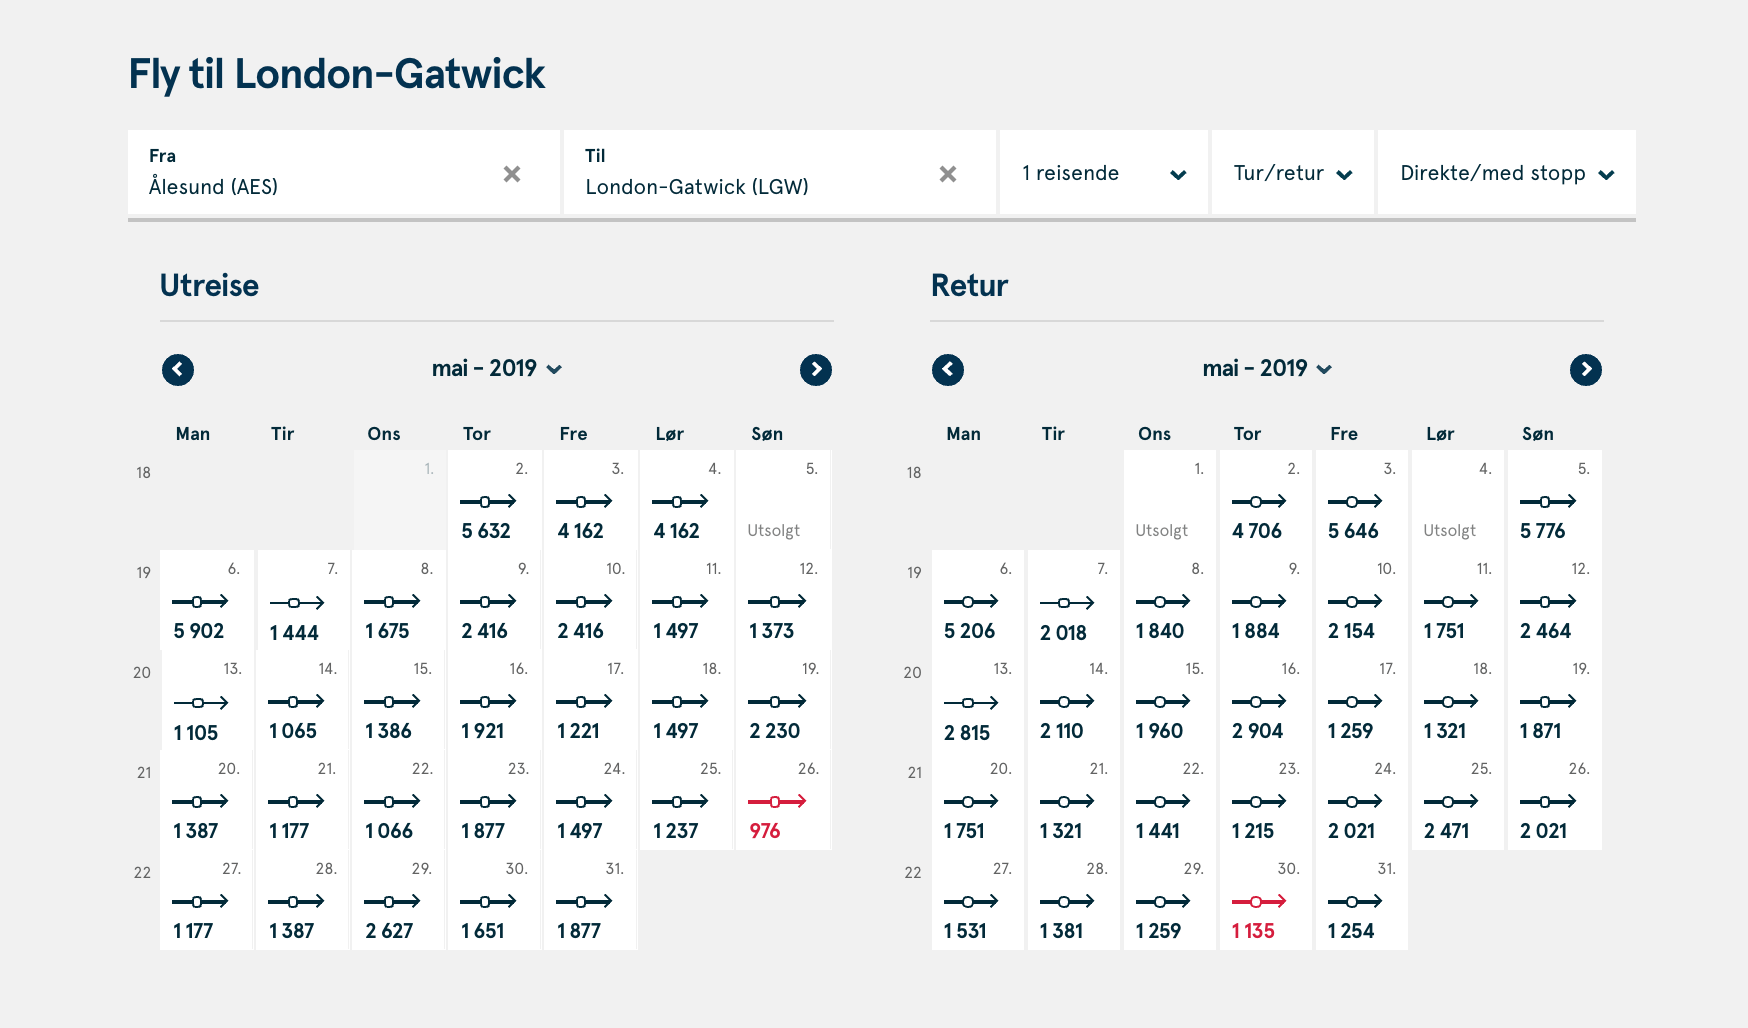
Task: Open Retur month selector mai - 2019
Action: click(1267, 369)
